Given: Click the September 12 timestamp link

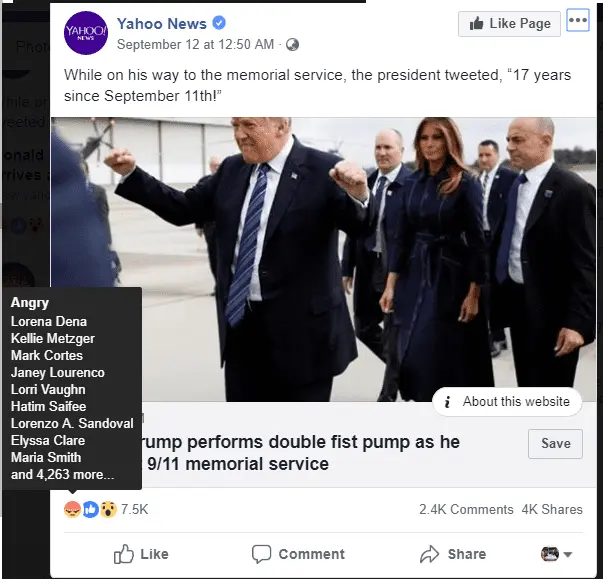Looking at the screenshot, I should [196, 45].
